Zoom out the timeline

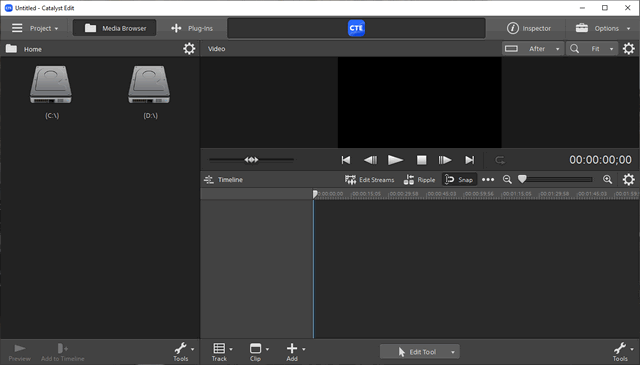point(507,180)
